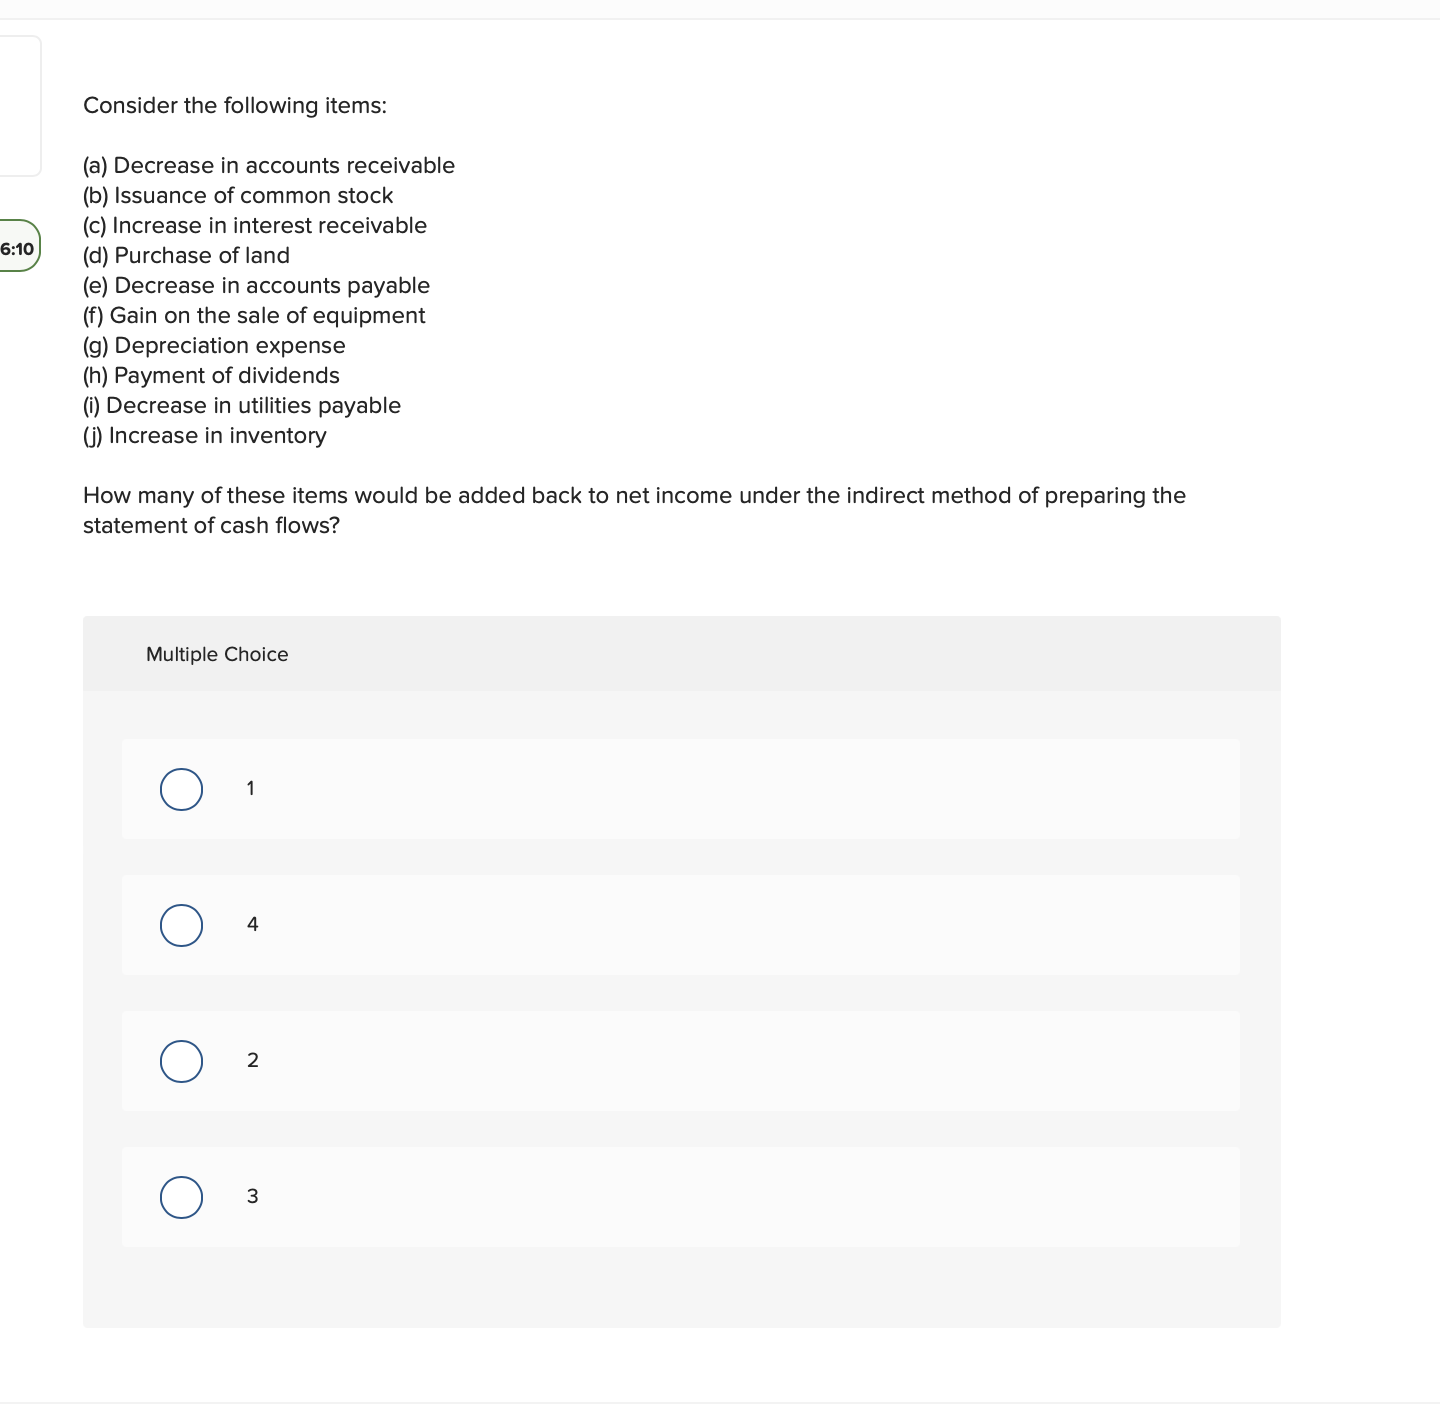Click the blank sidebar card on the left
Screen dimensions: 1440x1404
point(20,105)
